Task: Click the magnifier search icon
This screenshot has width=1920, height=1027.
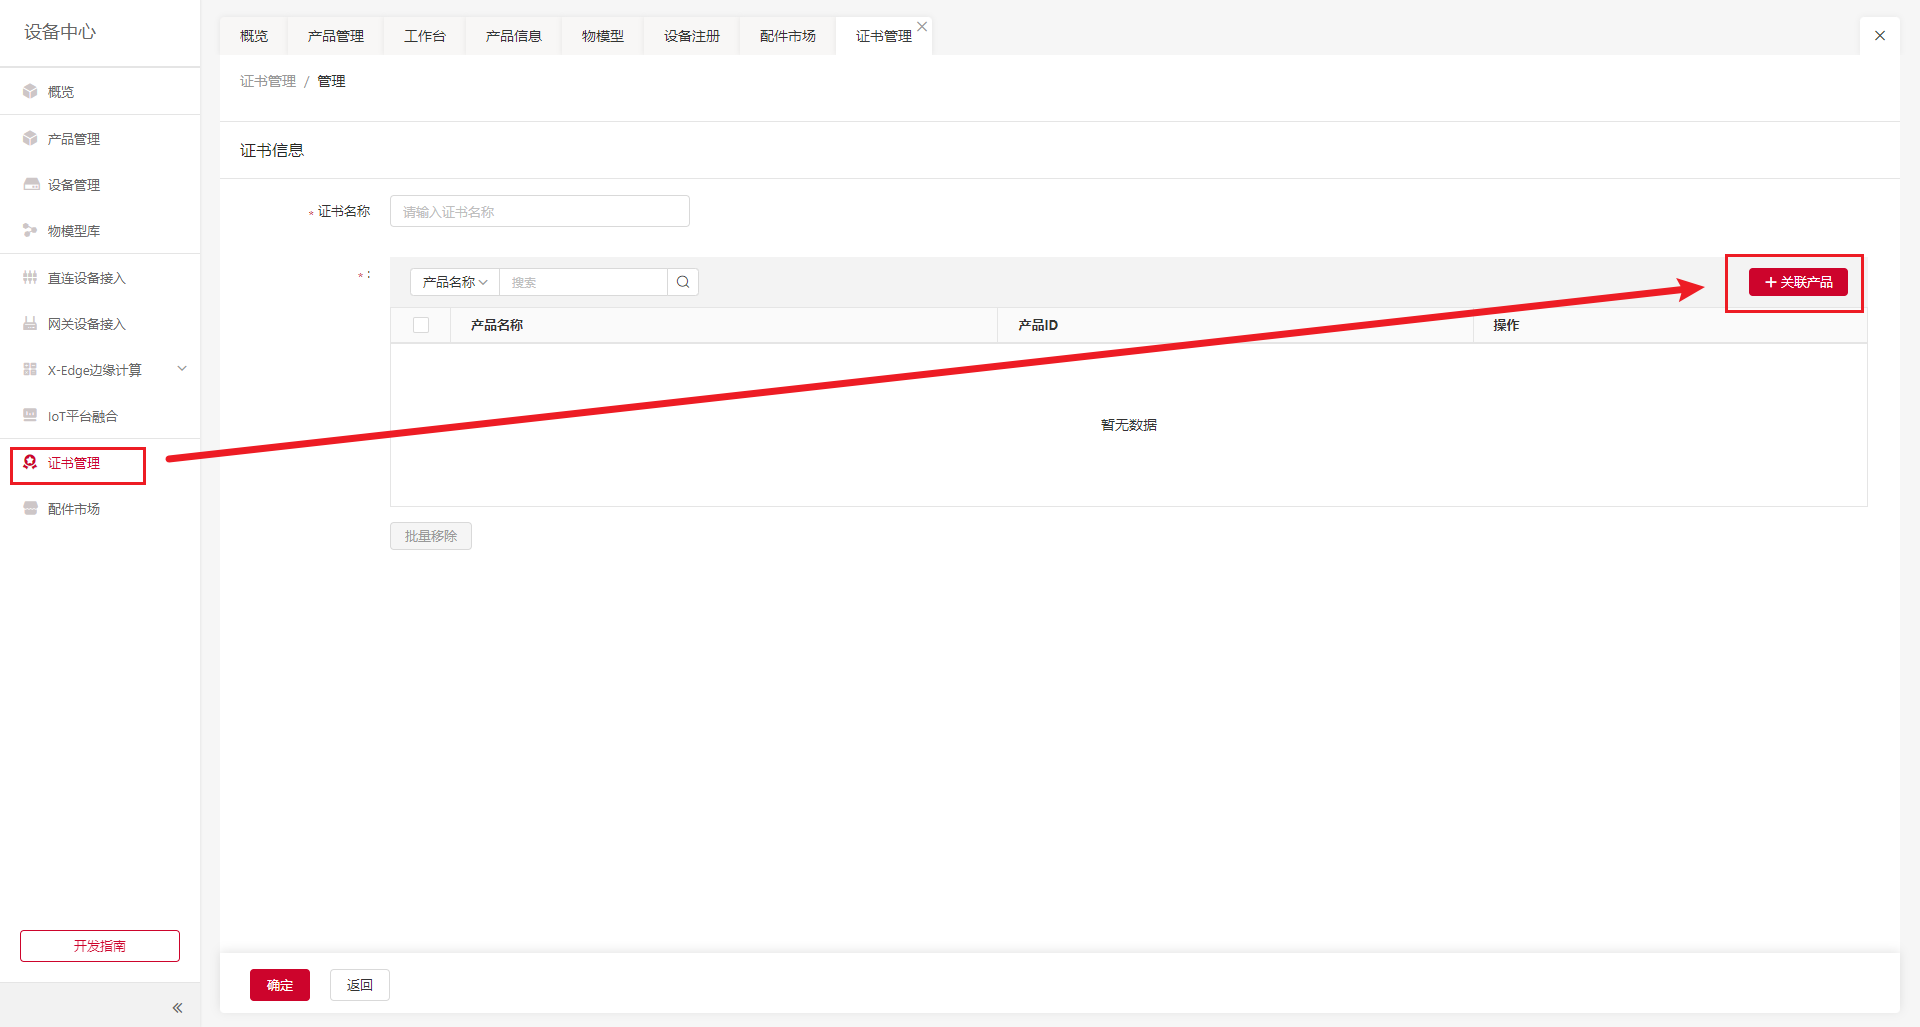Action: click(683, 282)
